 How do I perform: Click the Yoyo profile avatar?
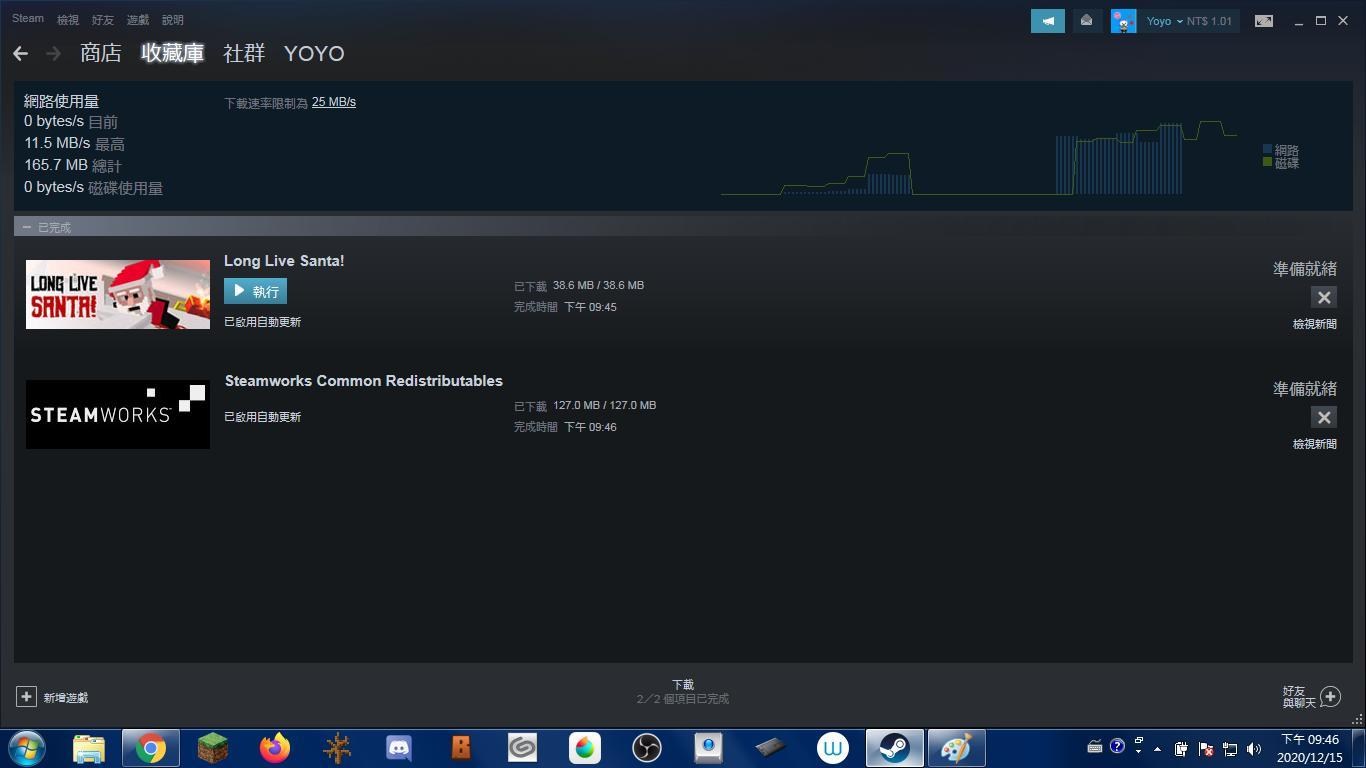tap(1123, 21)
